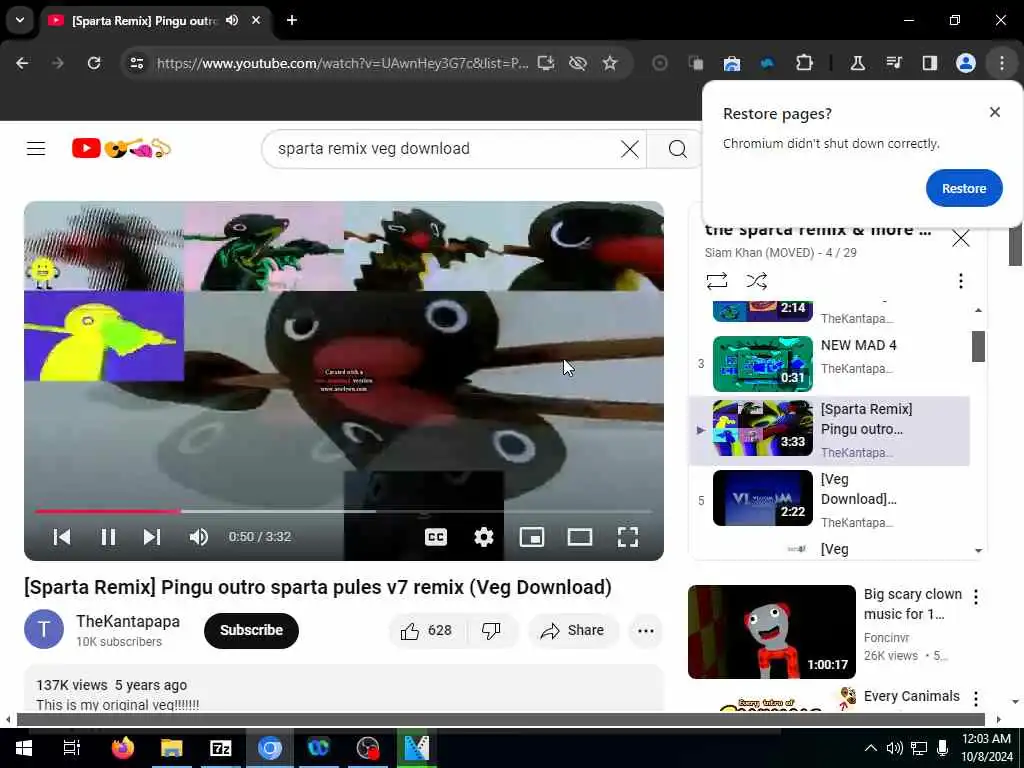
Task: Open a new browser tab
Action: (x=292, y=20)
